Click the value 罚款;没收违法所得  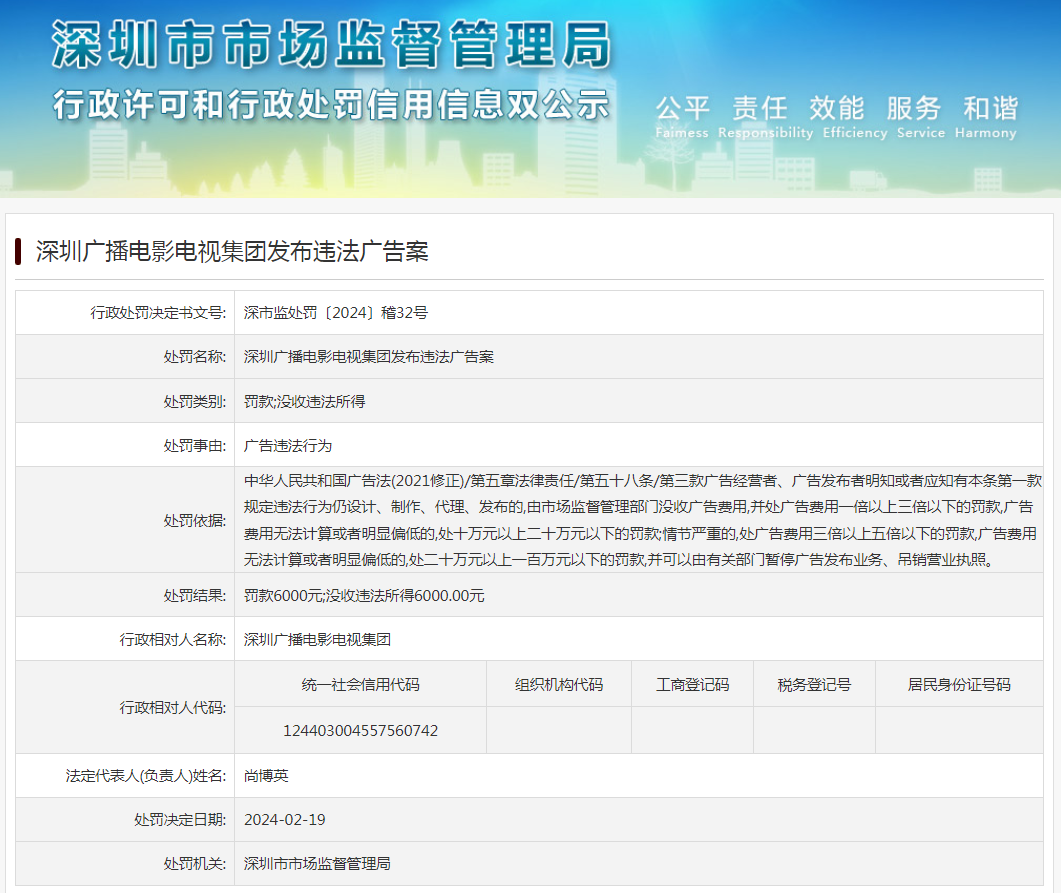coord(304,401)
